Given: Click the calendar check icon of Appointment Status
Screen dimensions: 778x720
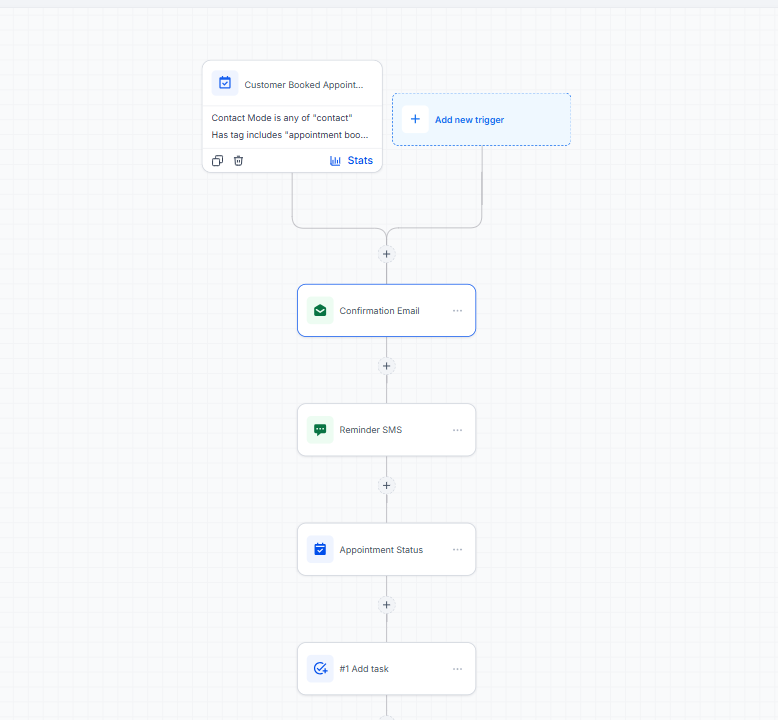Looking at the screenshot, I should point(320,549).
